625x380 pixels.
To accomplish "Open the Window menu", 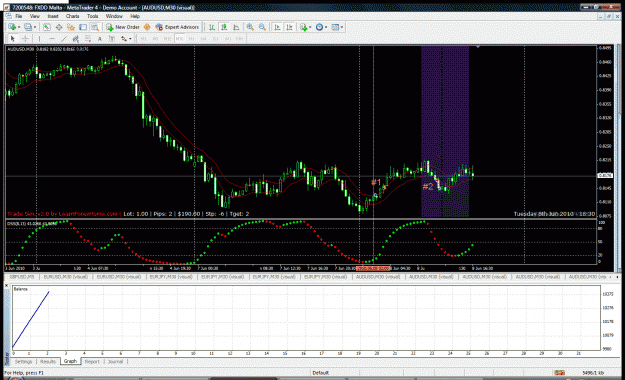I will [114, 16].
